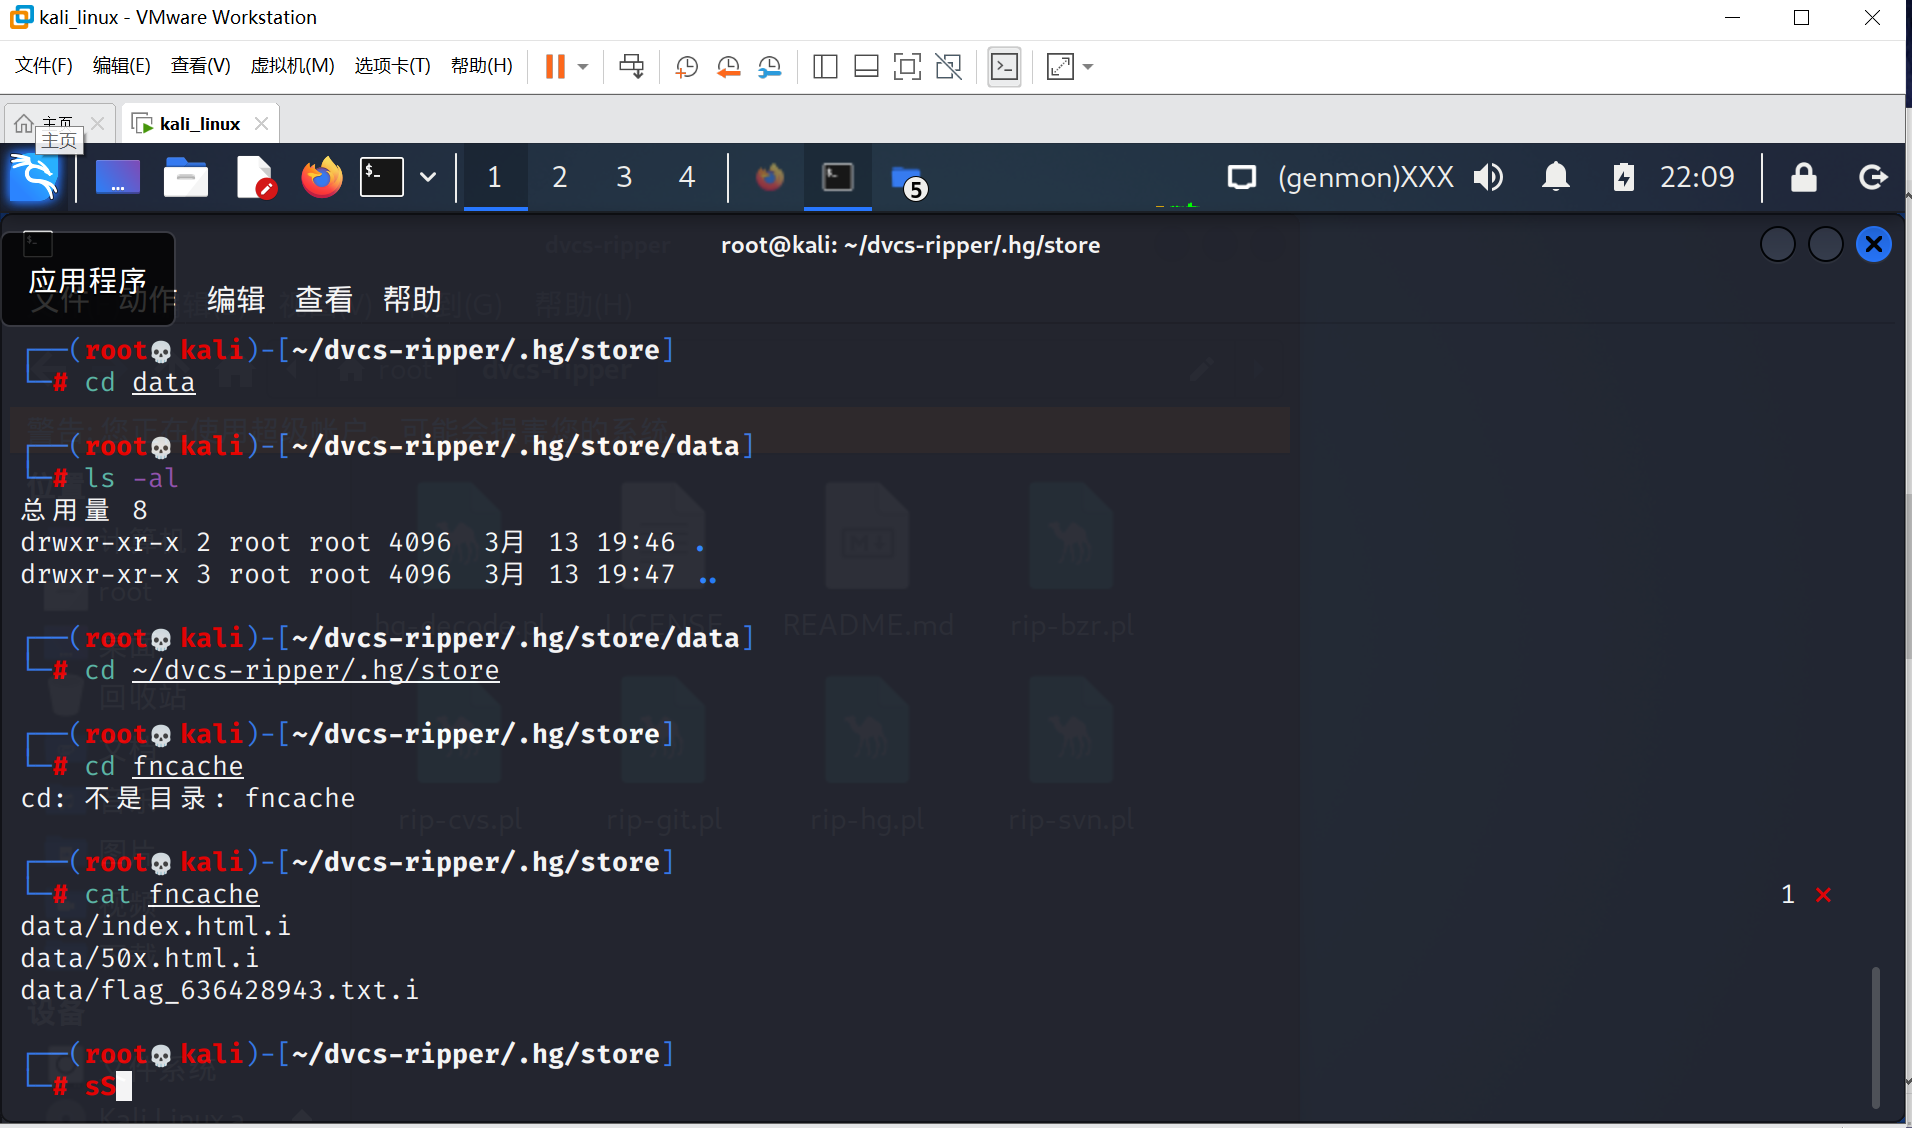Viewport: 1912px width, 1128px height.
Task: Launch the text editor from the panel
Action: pos(254,178)
